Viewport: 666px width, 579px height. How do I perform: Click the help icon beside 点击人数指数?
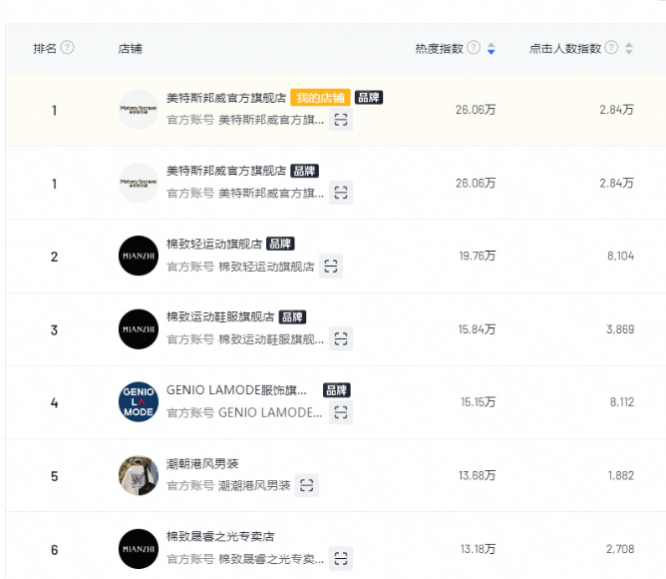tap(611, 48)
